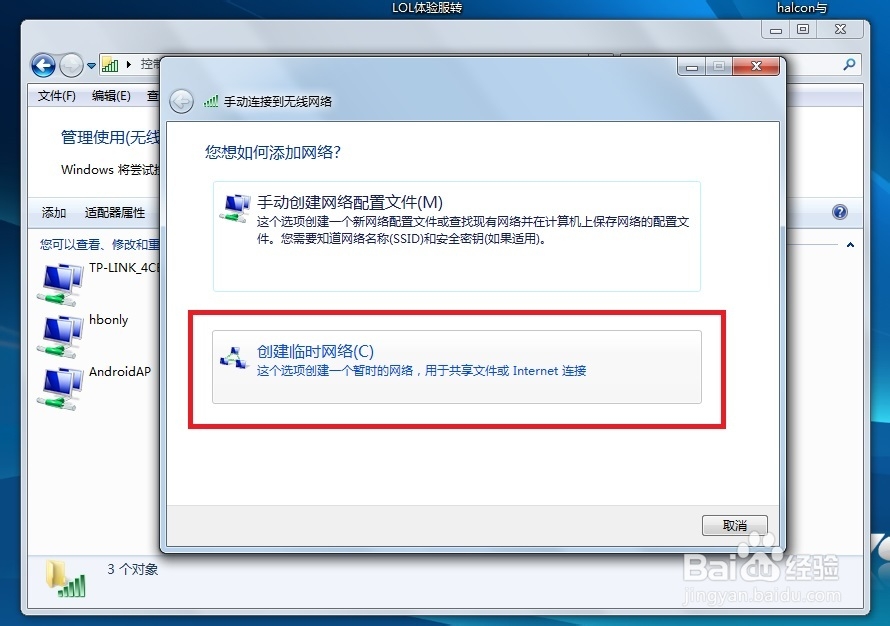Open the recent pages dropdown arrow
Viewport: 890px width, 626px height.
[91, 66]
